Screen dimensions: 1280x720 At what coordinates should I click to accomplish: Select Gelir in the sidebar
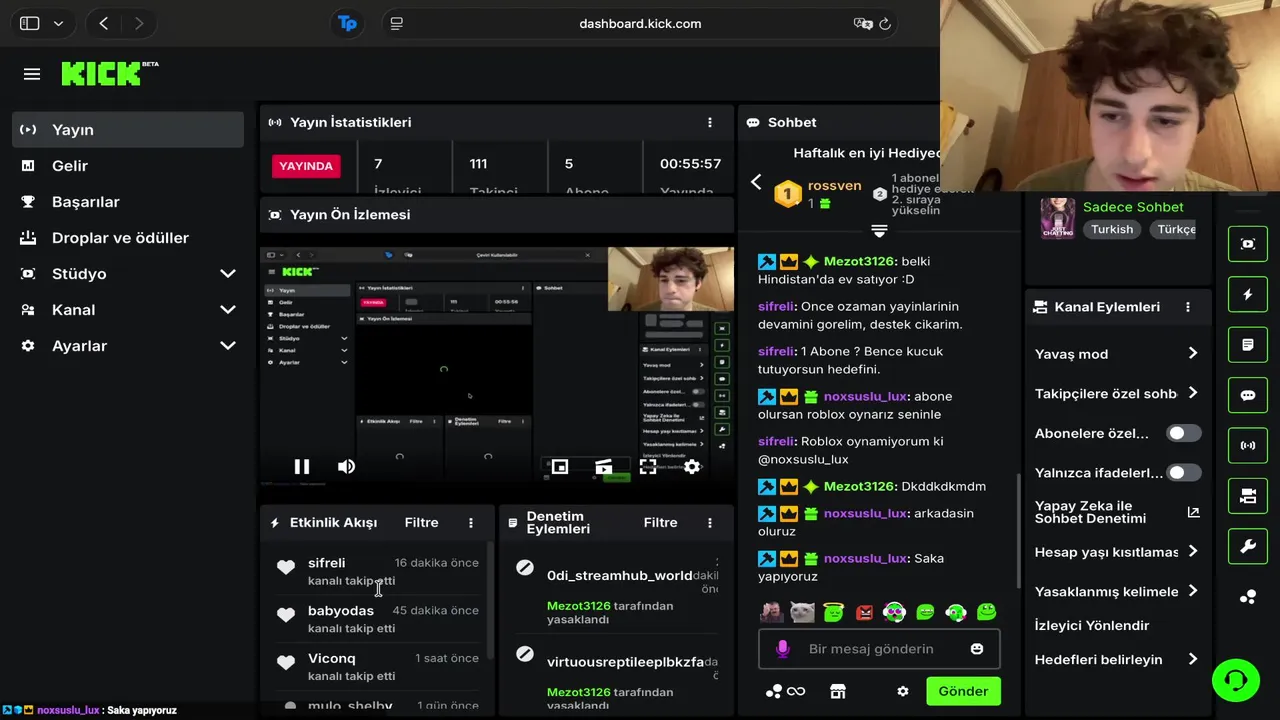[x=128, y=166]
